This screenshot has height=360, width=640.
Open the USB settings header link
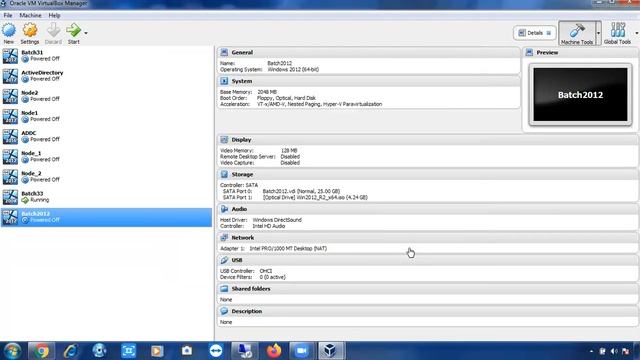pyautogui.click(x=237, y=260)
